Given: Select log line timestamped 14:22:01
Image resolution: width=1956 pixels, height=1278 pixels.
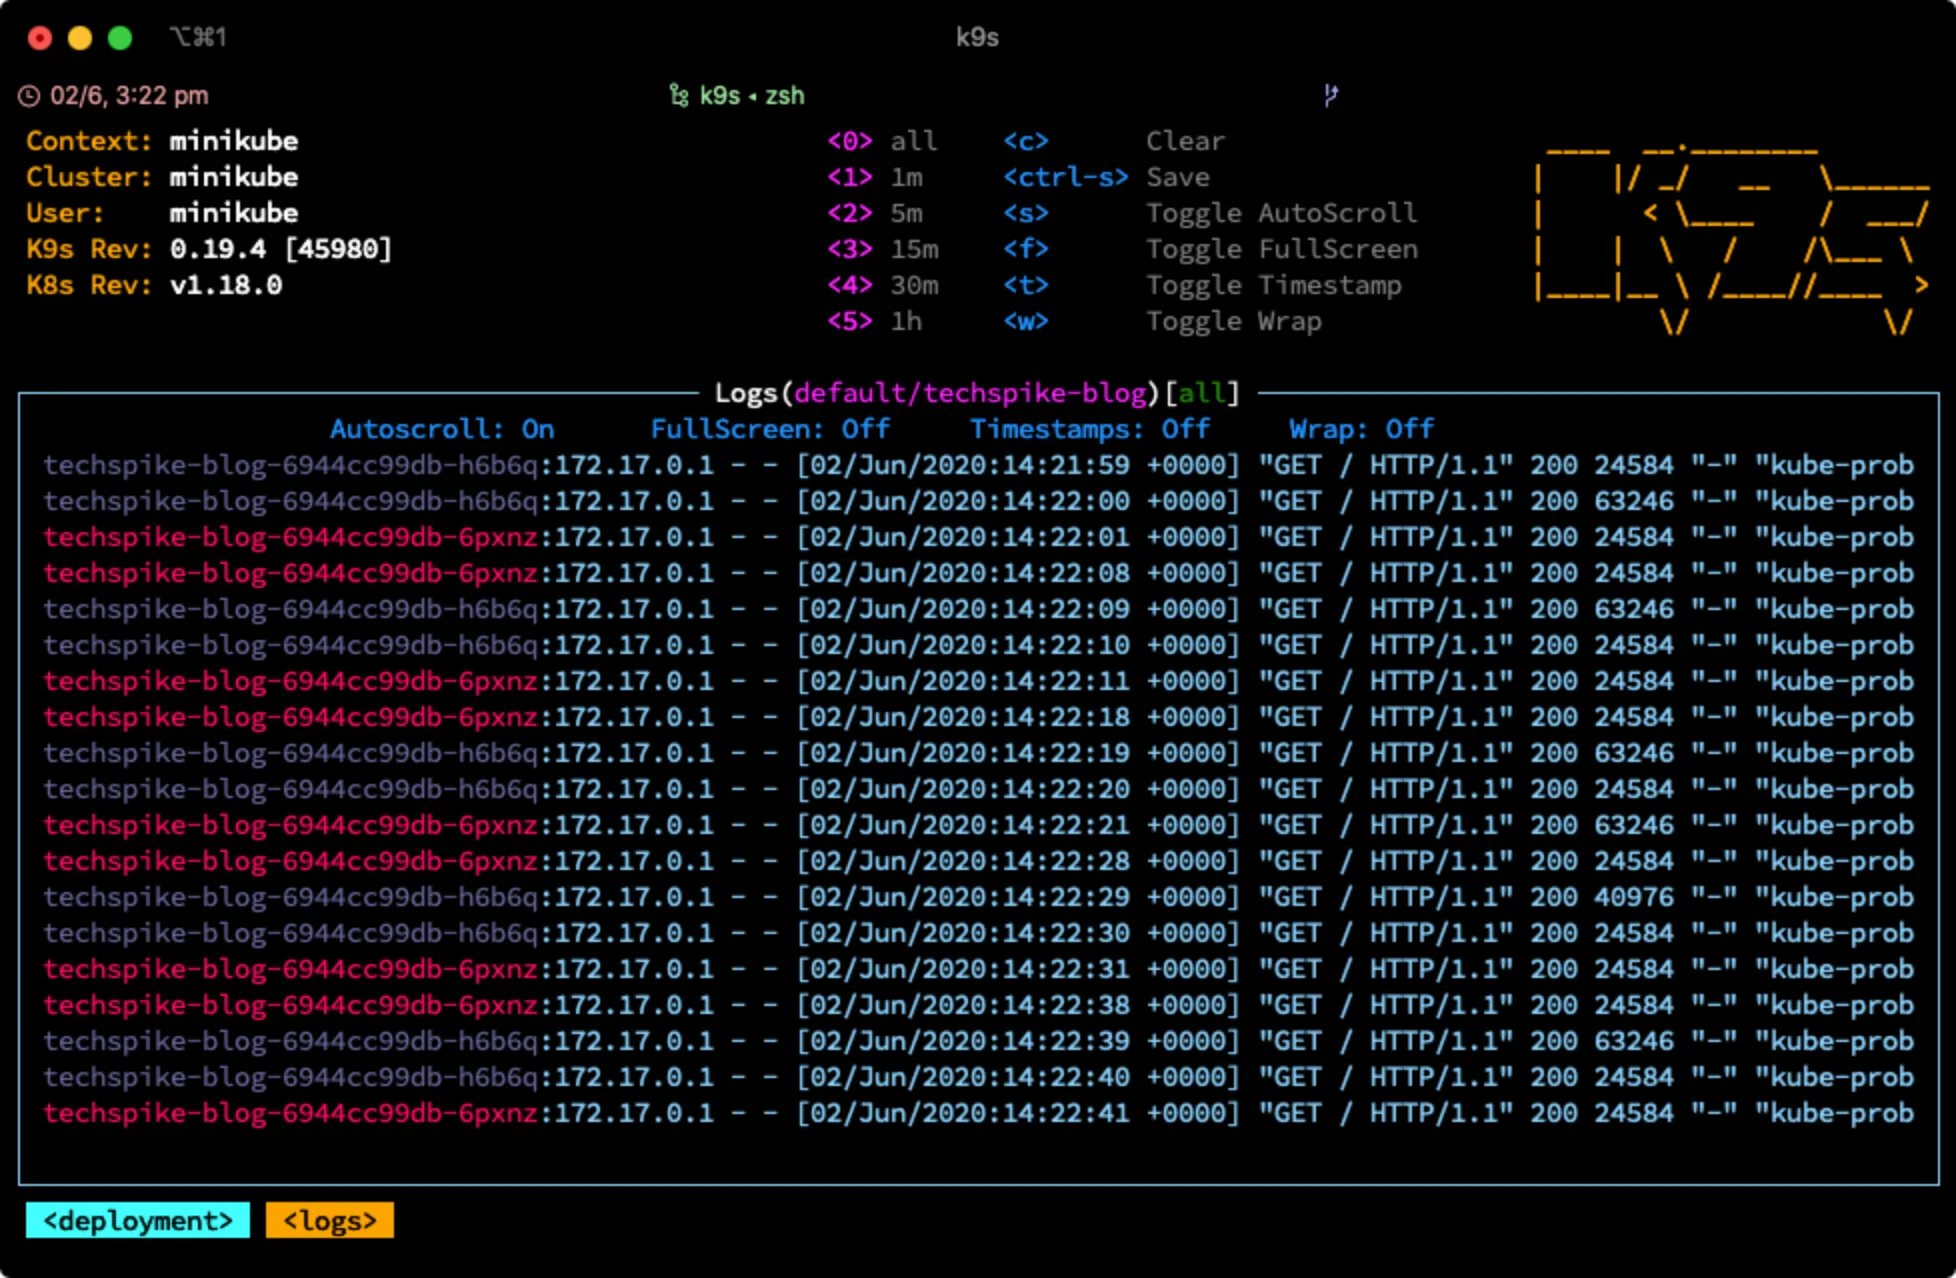Looking at the screenshot, I should (x=978, y=537).
